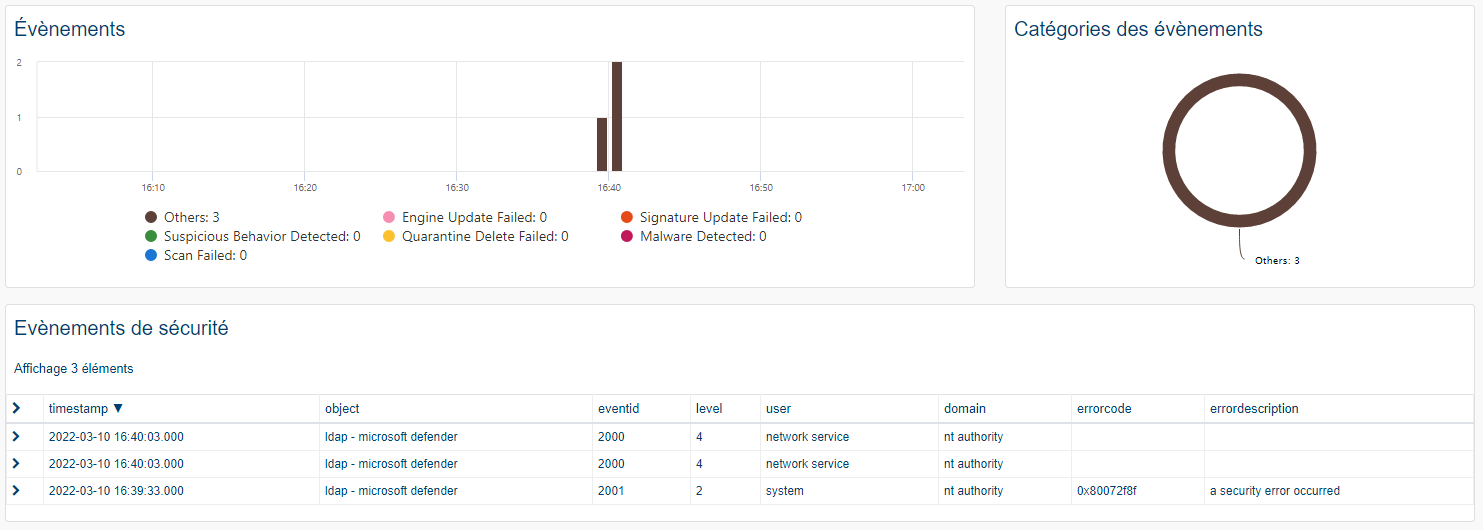This screenshot has height=530, width=1483.
Task: Click the 'Others: 3' donut chart label
Action: (1277, 261)
